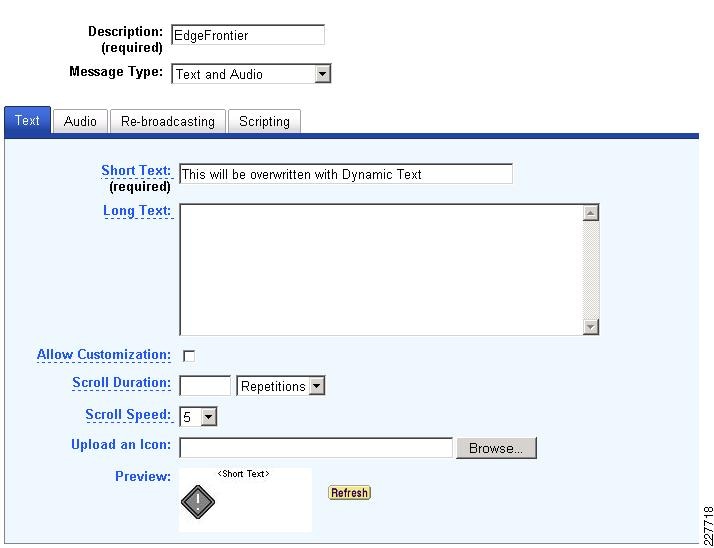Open the Message Type dropdown
Image resolution: width=714 pixels, height=548 pixels.
click(x=251, y=74)
